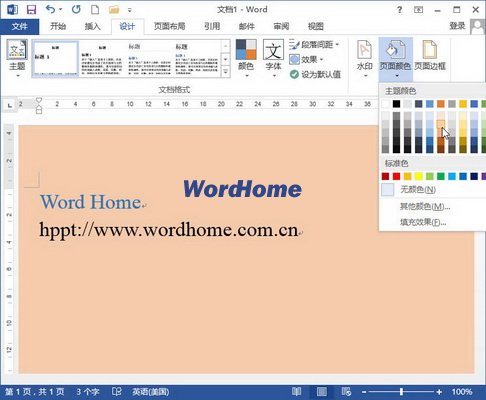This screenshot has width=486, height=400.
Task: Click the 设为默认值 set as default button
Action: 315,74
